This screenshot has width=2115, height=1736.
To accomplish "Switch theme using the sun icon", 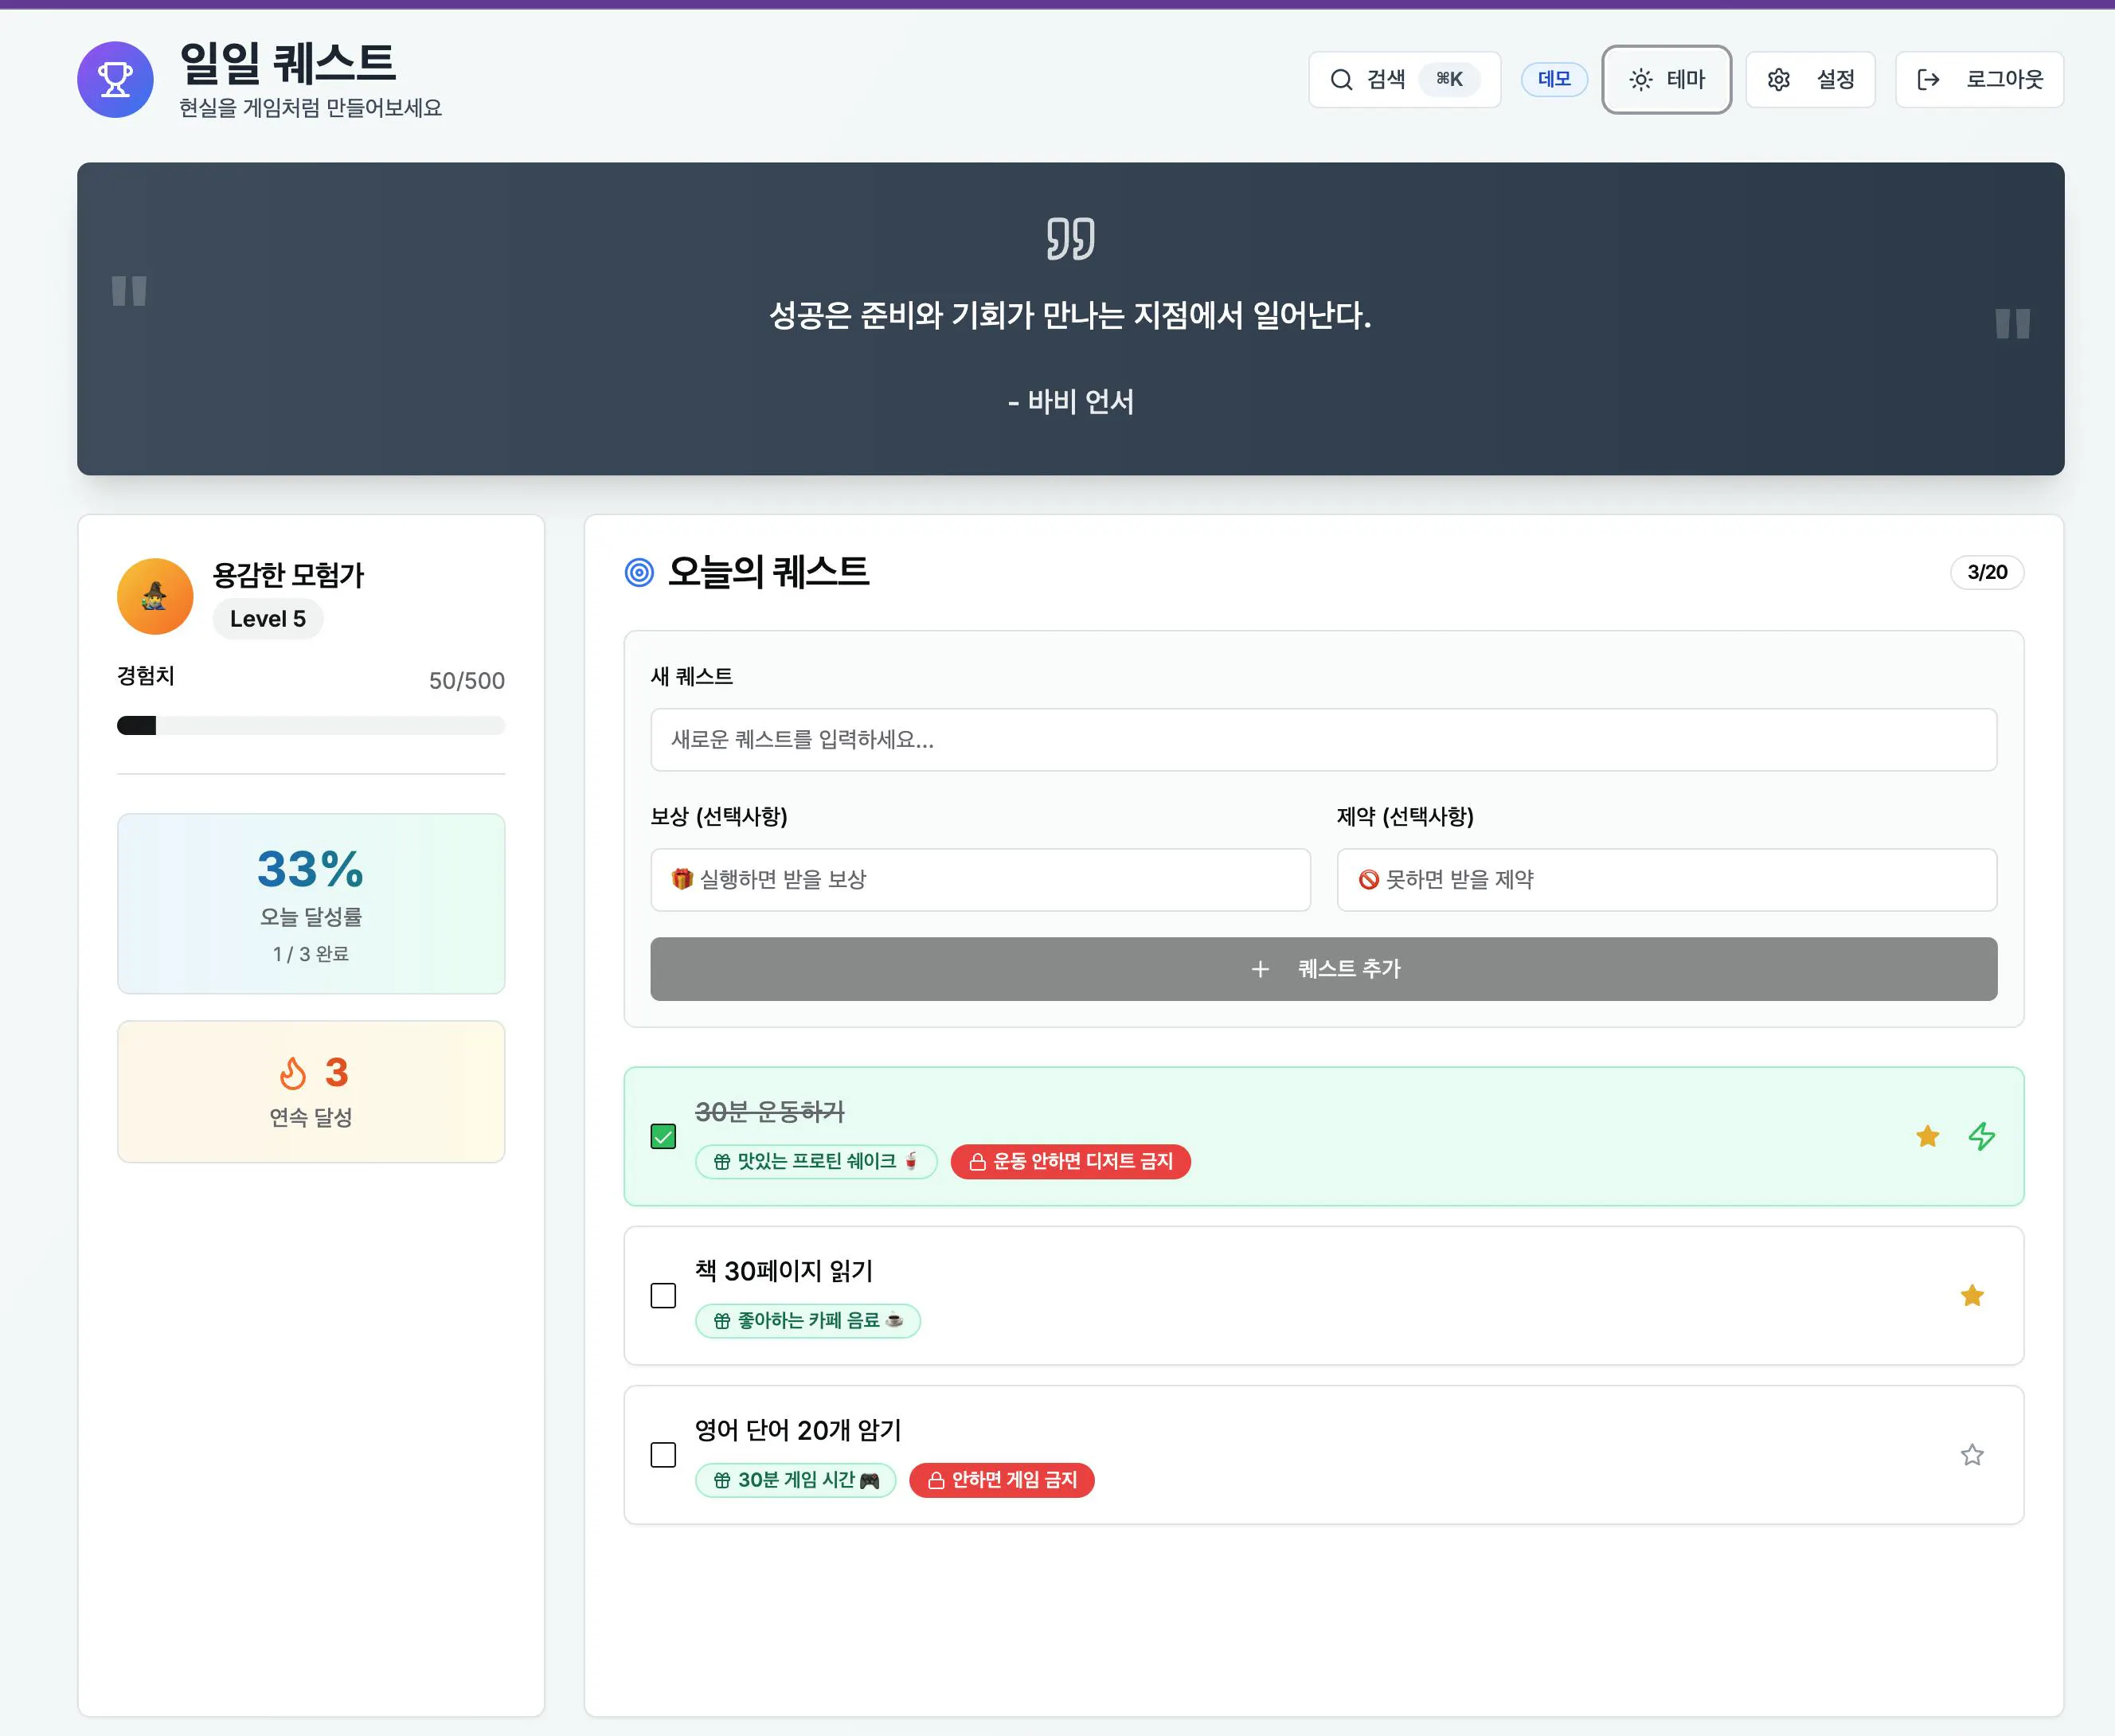I will click(1640, 80).
